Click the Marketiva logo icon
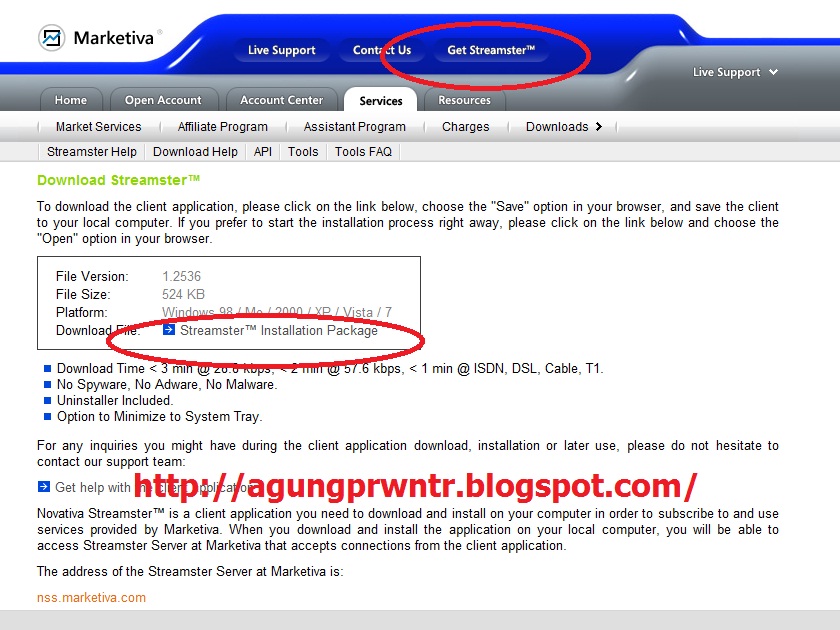The height and width of the screenshot is (630, 840). 52,38
